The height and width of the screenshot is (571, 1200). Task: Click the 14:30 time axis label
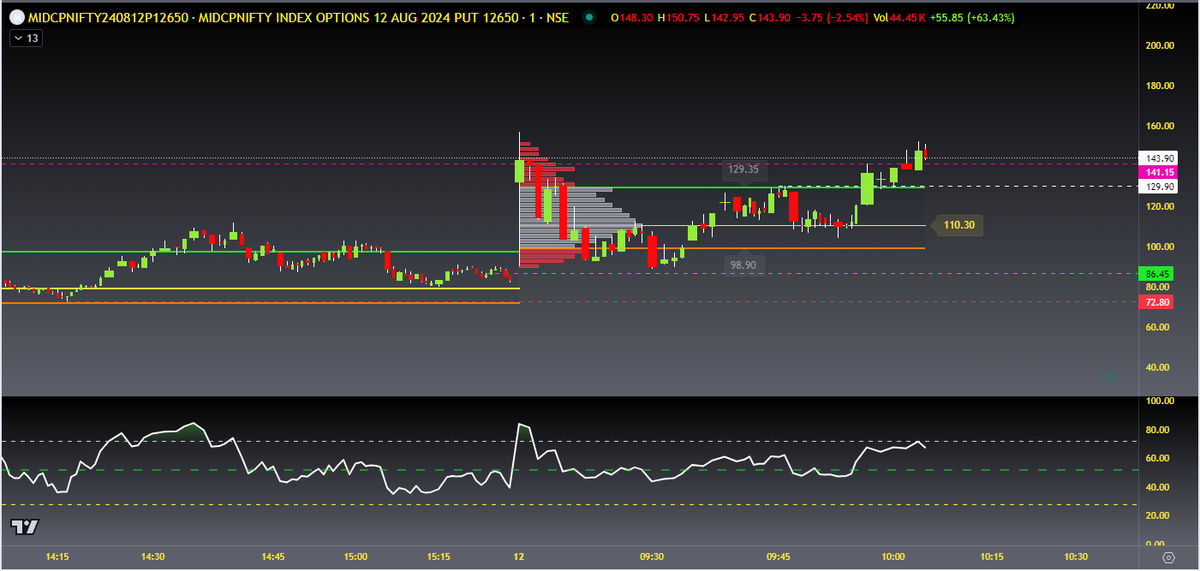[x=153, y=557]
